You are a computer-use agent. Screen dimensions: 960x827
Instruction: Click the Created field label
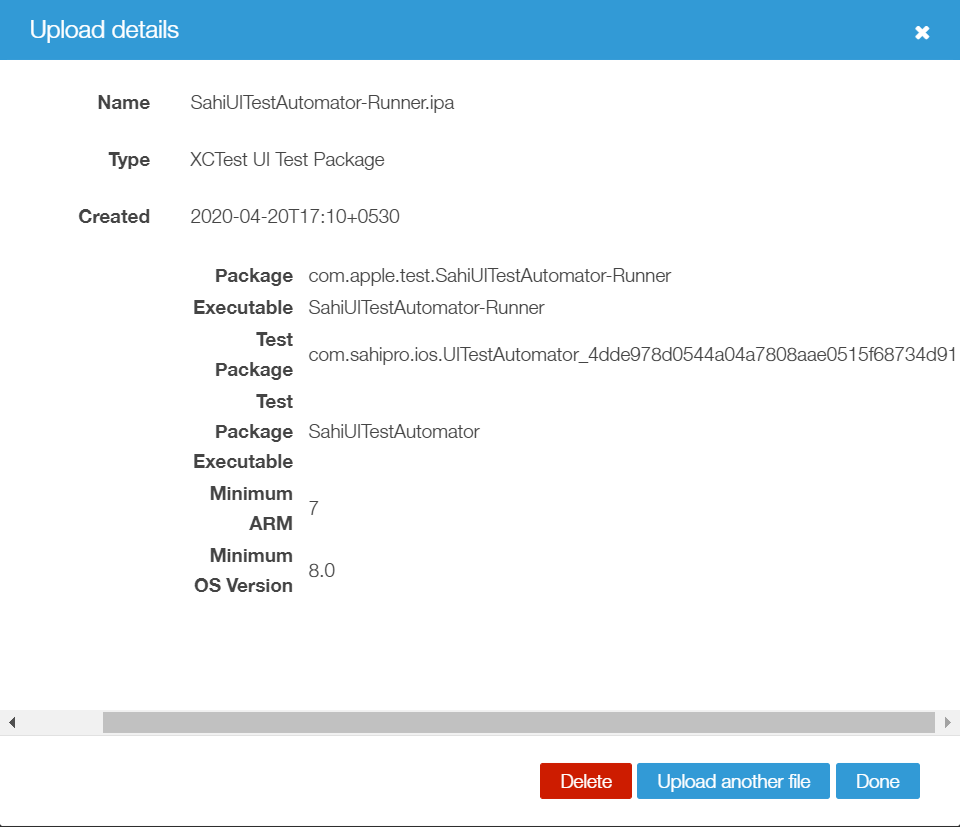[114, 217]
